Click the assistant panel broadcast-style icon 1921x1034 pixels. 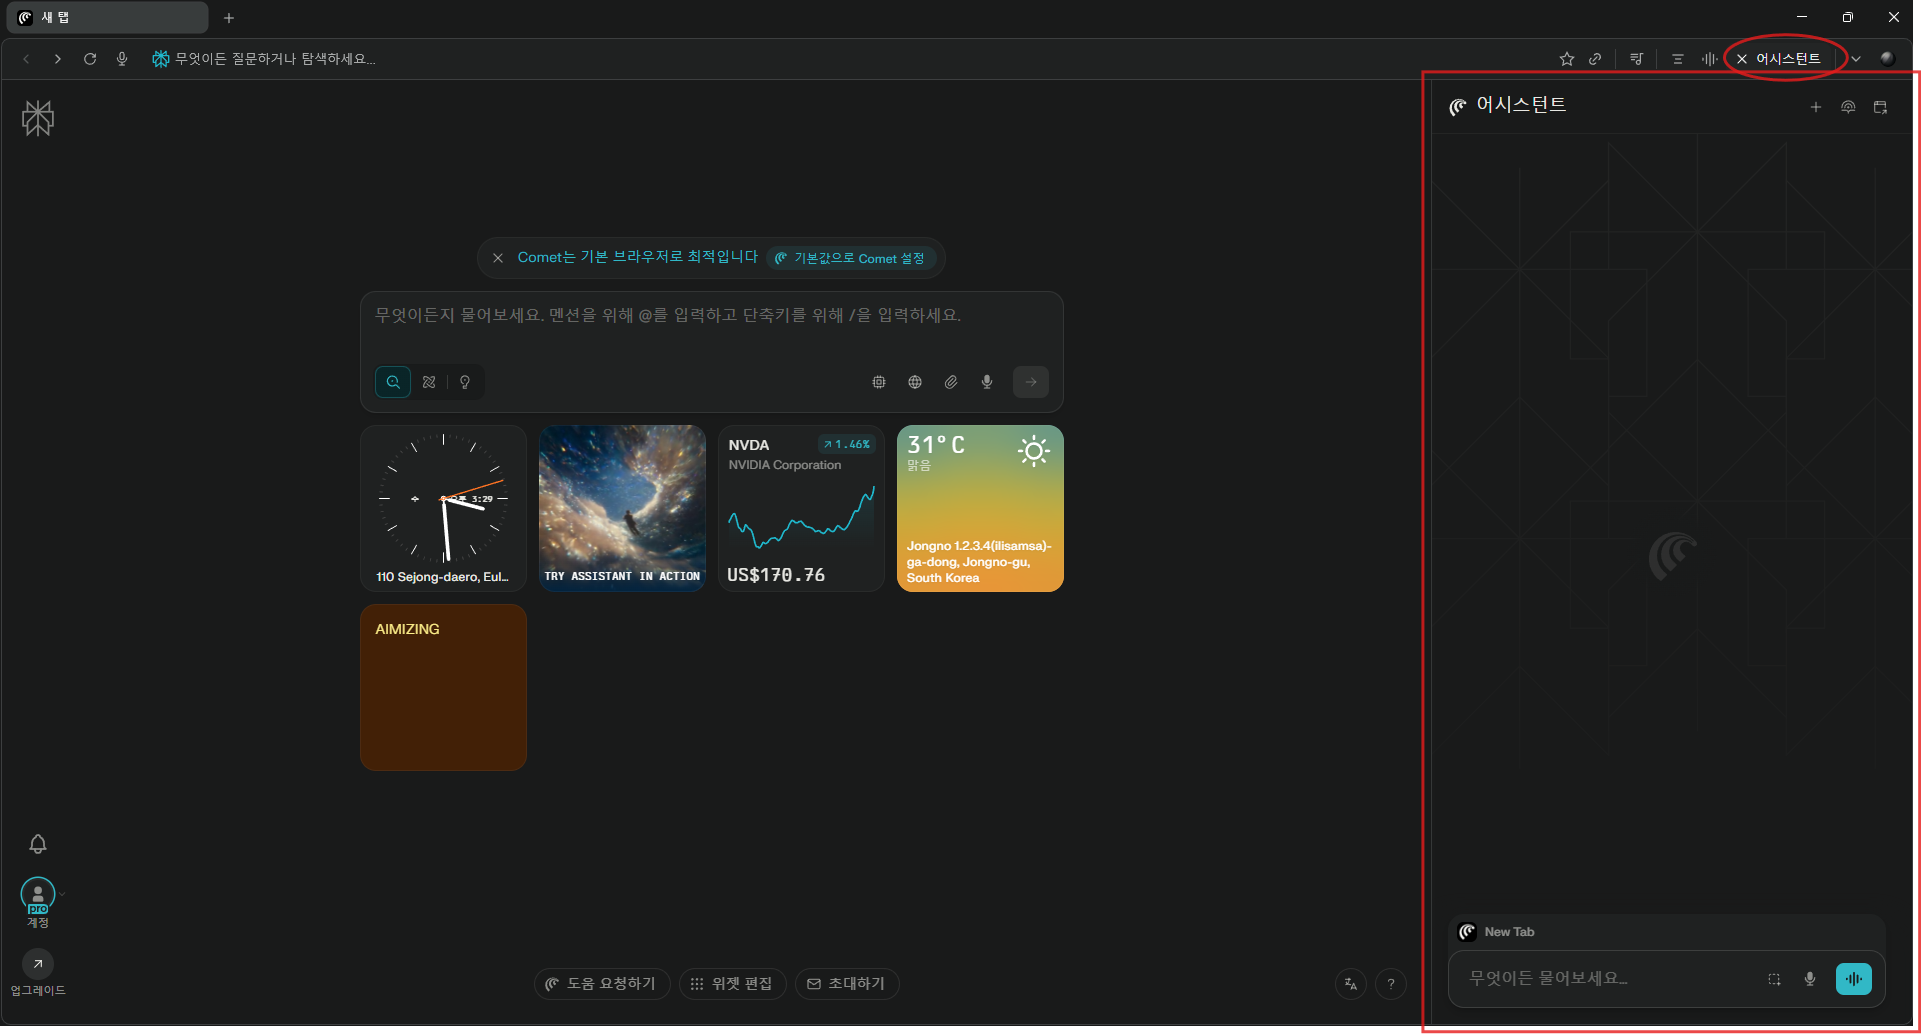(1848, 107)
